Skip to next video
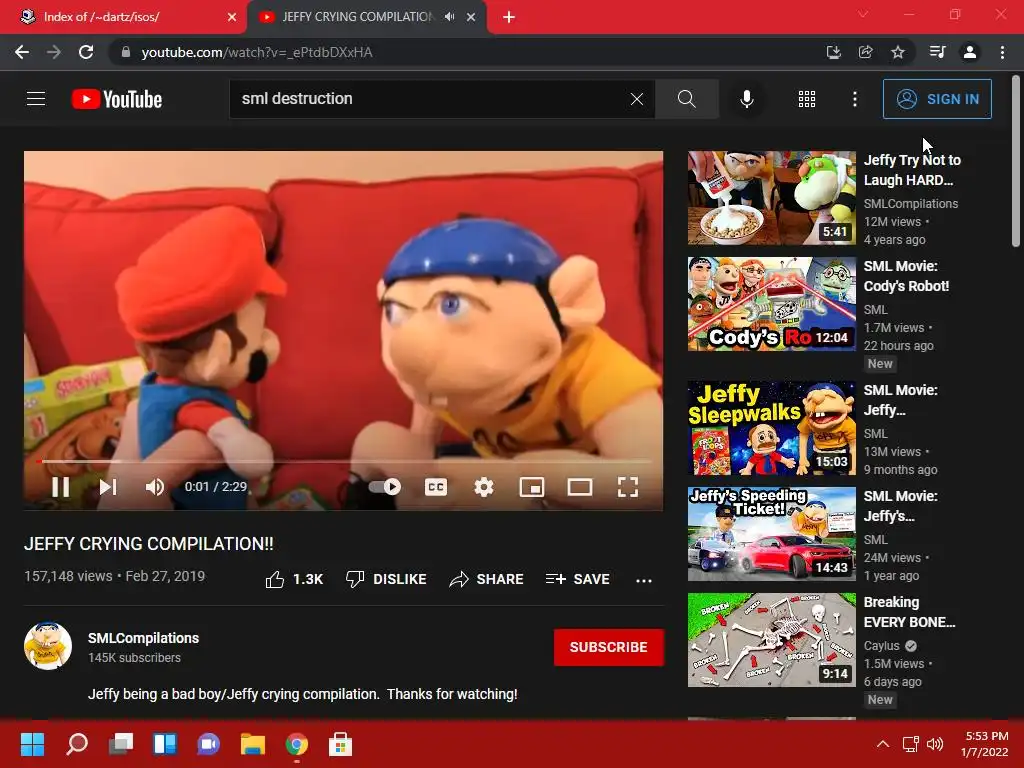Viewport: 1024px width, 768px height. click(x=108, y=487)
